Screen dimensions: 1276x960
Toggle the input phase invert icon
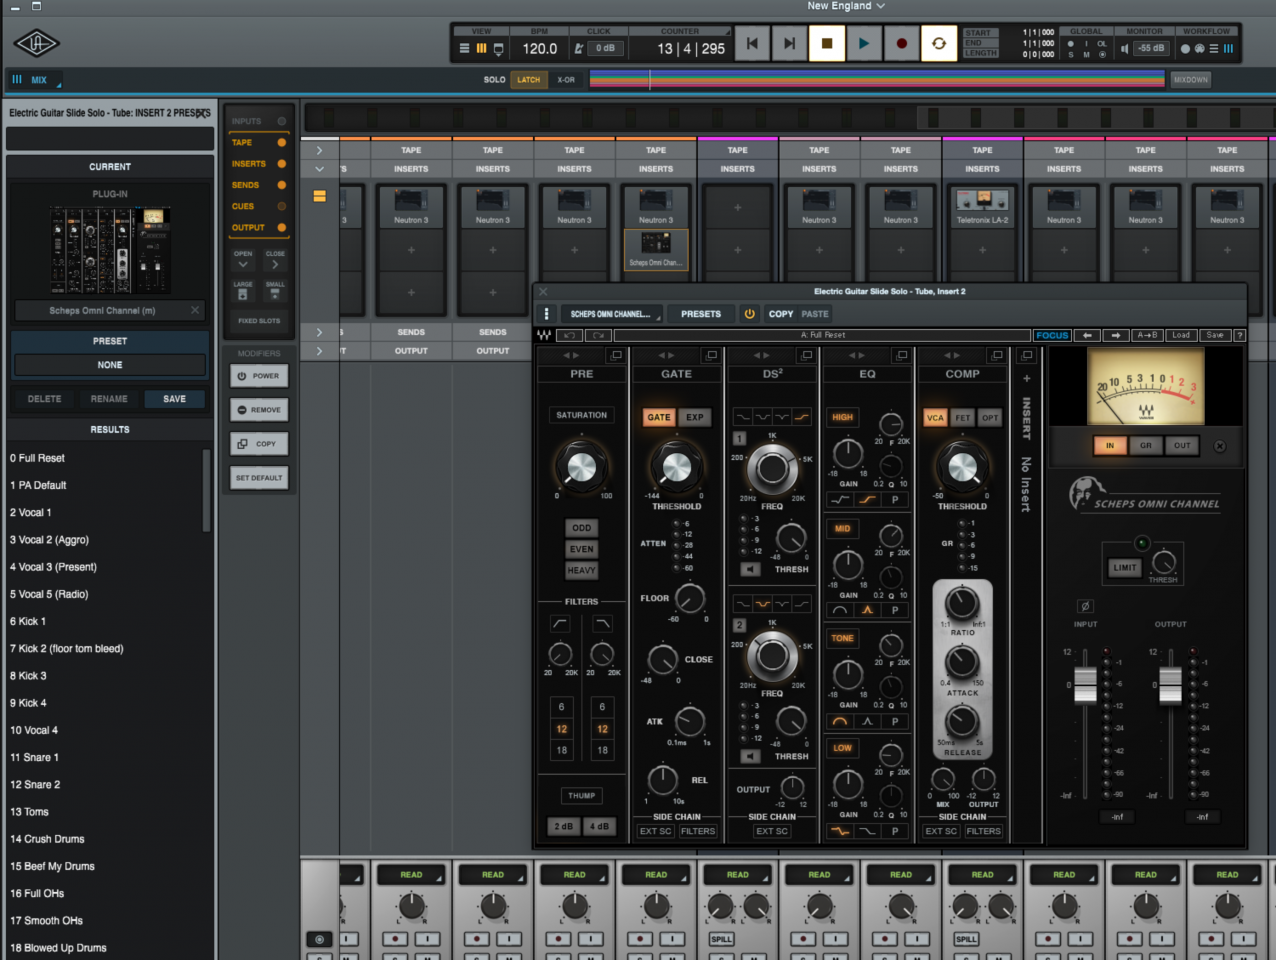click(x=1085, y=606)
